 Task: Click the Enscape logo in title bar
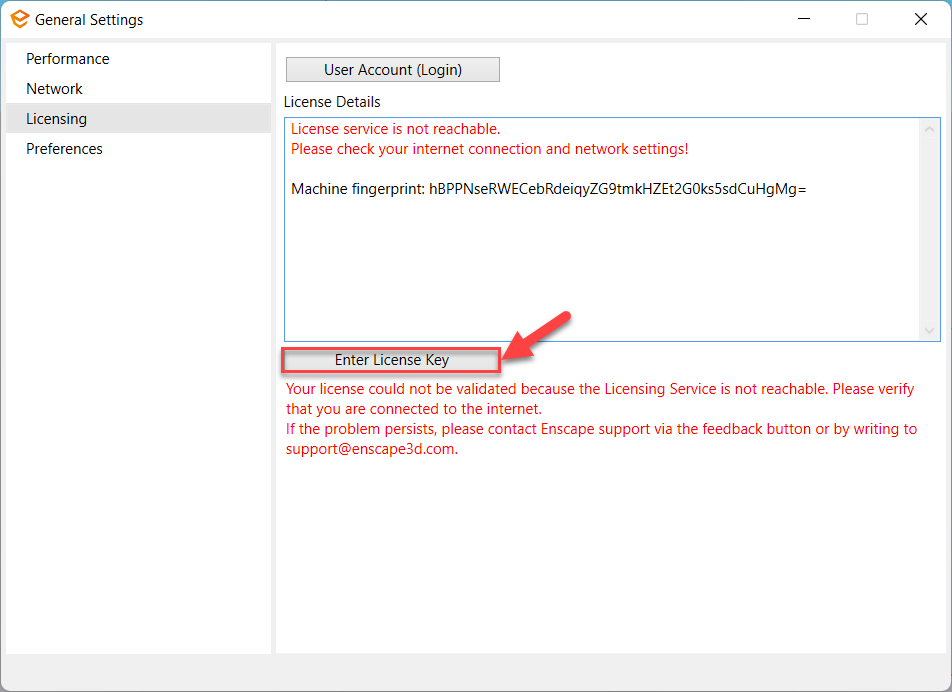(x=18, y=19)
